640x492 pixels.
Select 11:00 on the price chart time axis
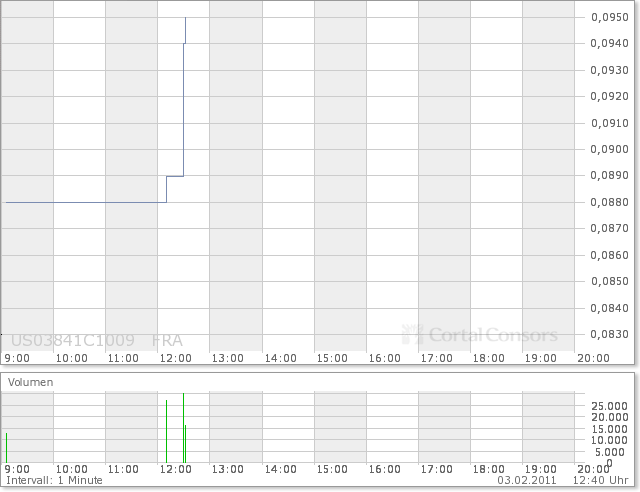(123, 358)
